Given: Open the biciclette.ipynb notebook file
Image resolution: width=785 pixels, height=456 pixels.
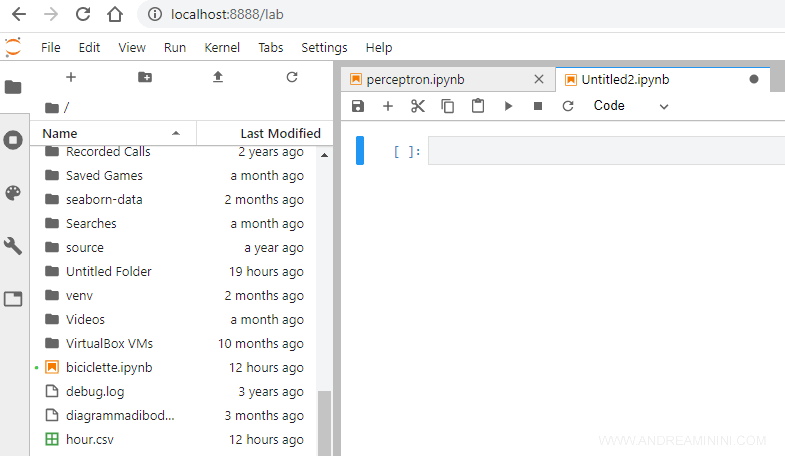Looking at the screenshot, I should coord(109,367).
